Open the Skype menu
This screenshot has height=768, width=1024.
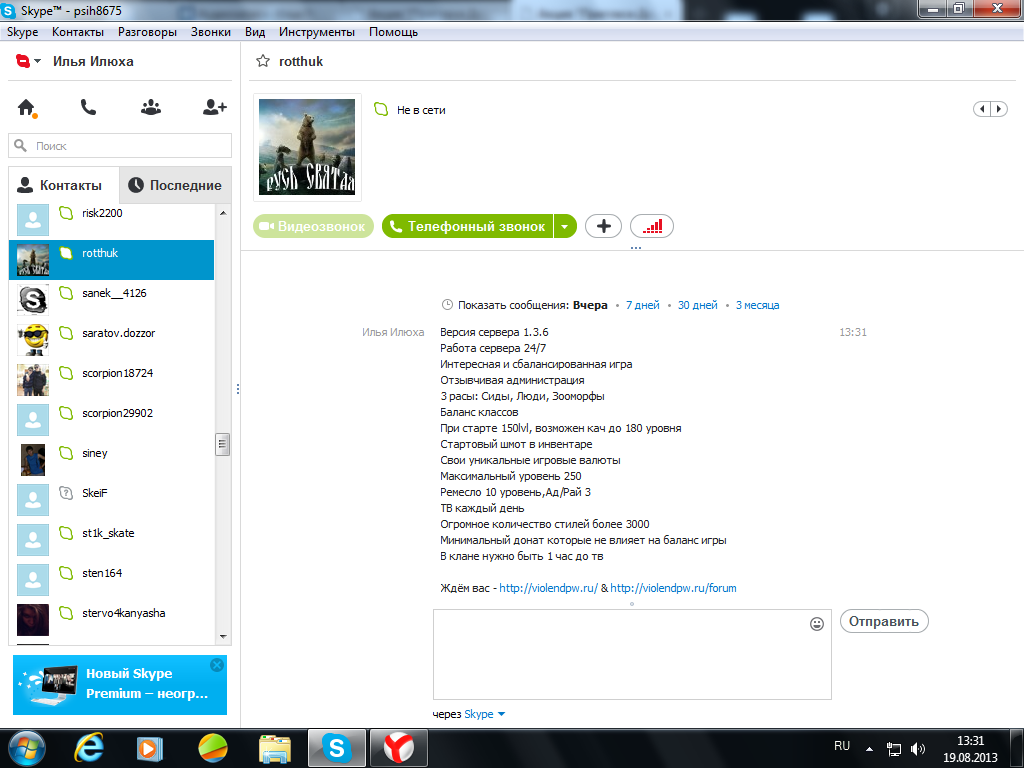[x=23, y=32]
